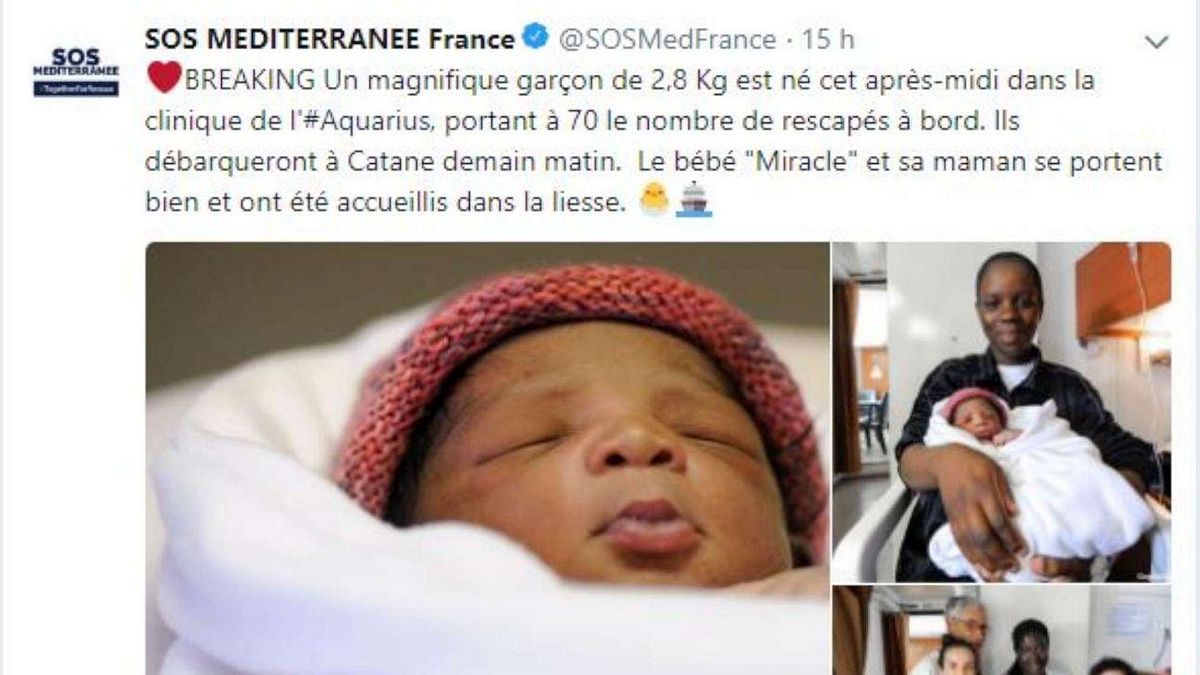This screenshot has width=1200, height=675.
Task: Open the SOS MEDITERRANEE France account name
Action: point(330,39)
